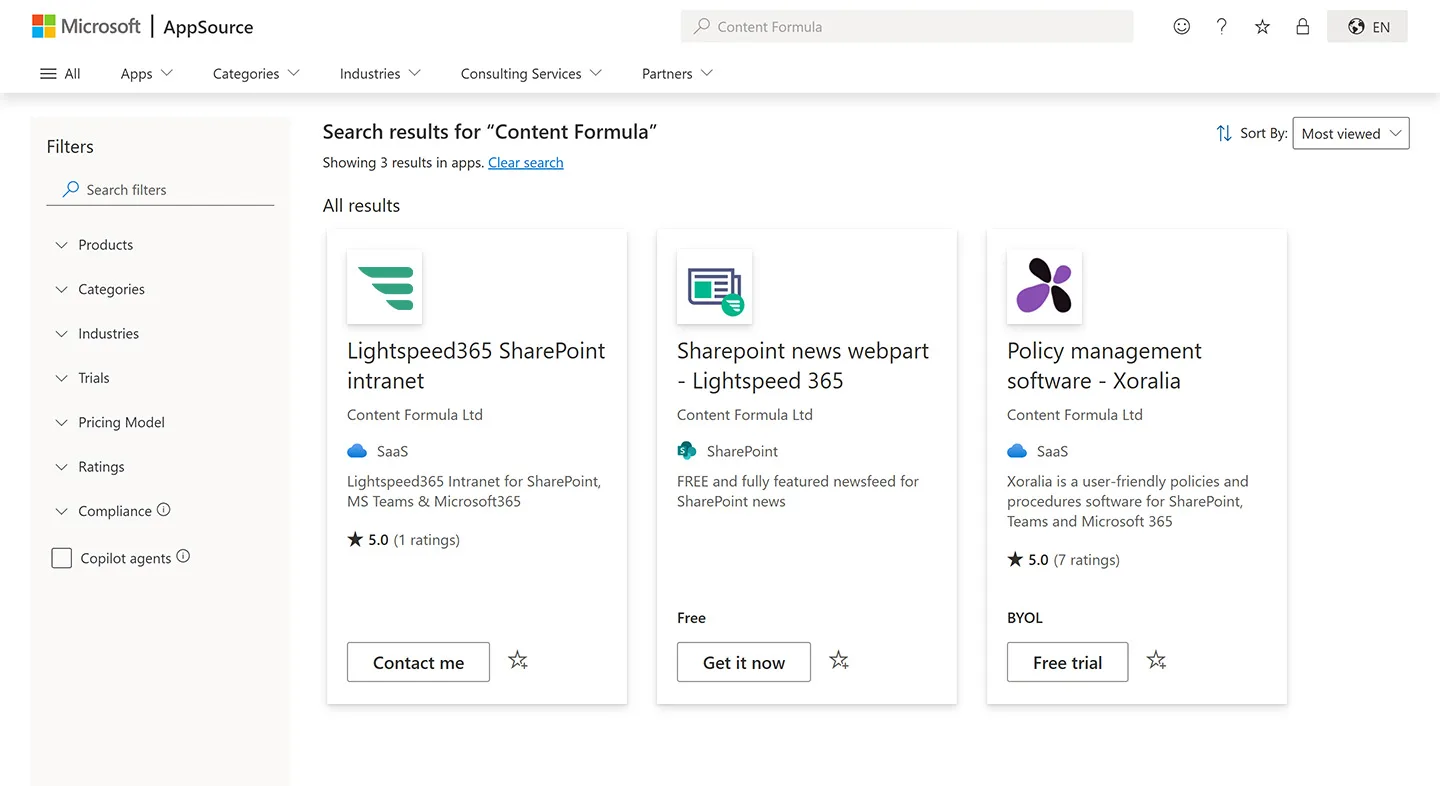The image size is (1440, 786).
Task: Open Sharepoint news webpart - Lightspeed 365 title
Action: 803,366
